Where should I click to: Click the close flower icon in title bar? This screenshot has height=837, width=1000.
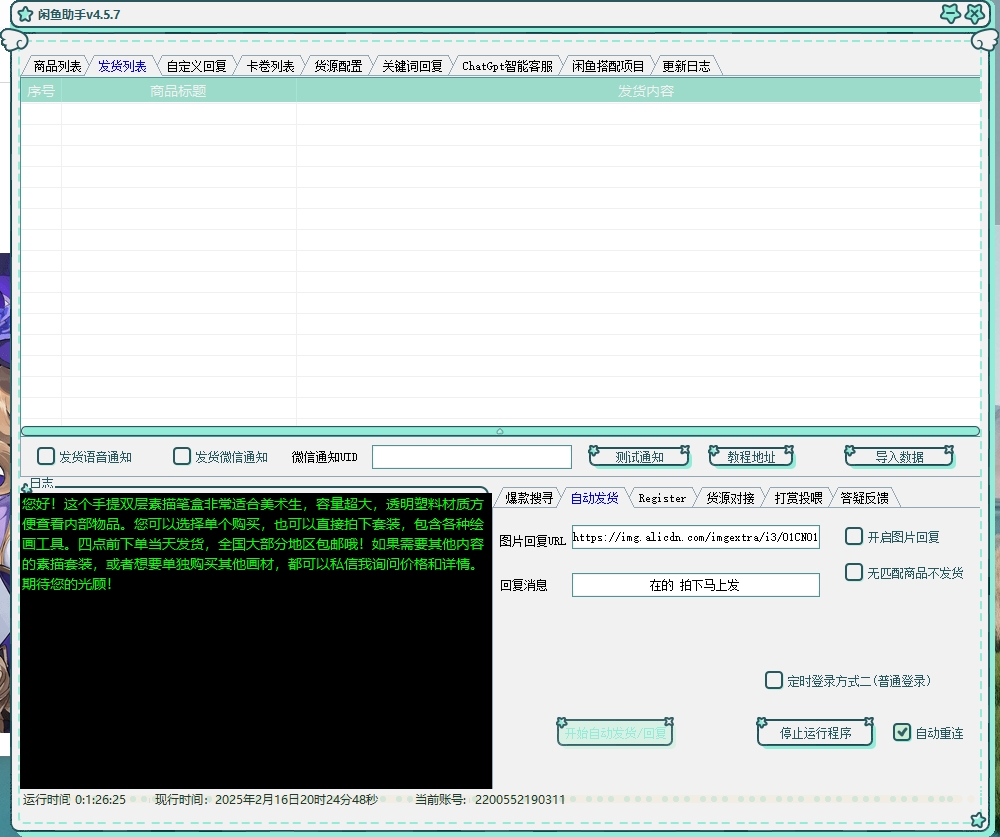point(974,13)
